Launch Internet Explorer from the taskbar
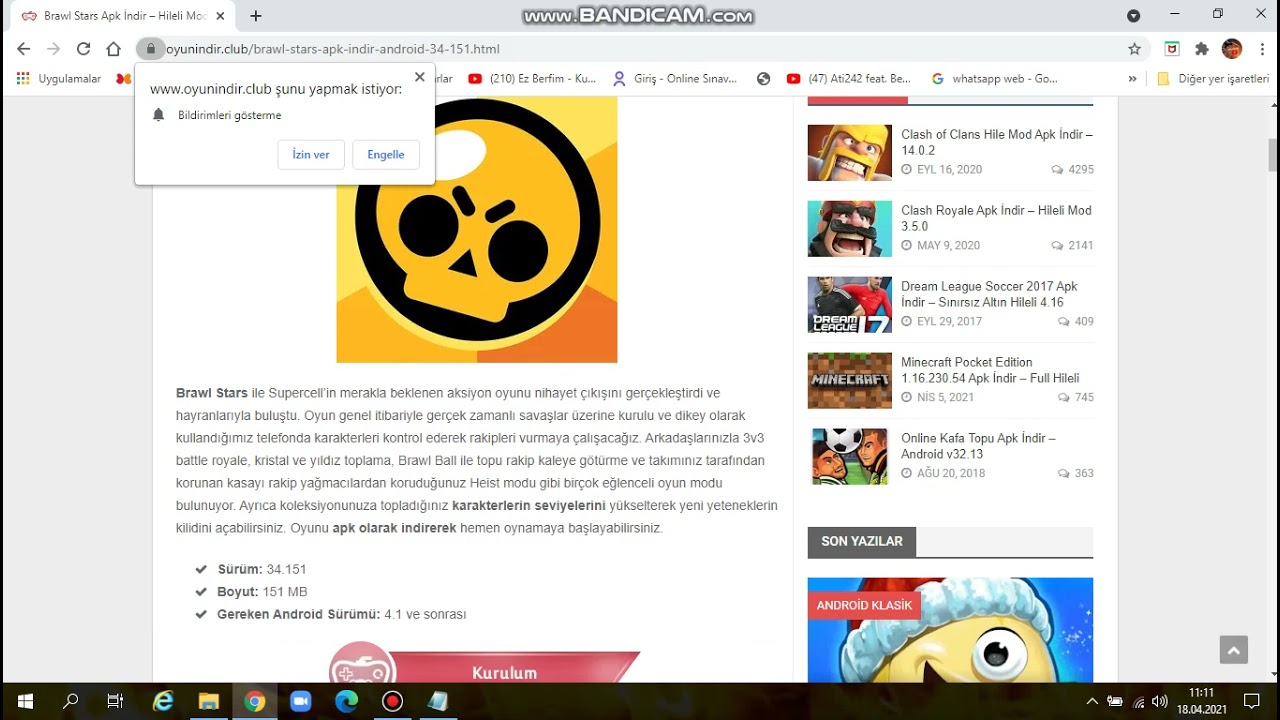1280x720 pixels. tap(162, 702)
